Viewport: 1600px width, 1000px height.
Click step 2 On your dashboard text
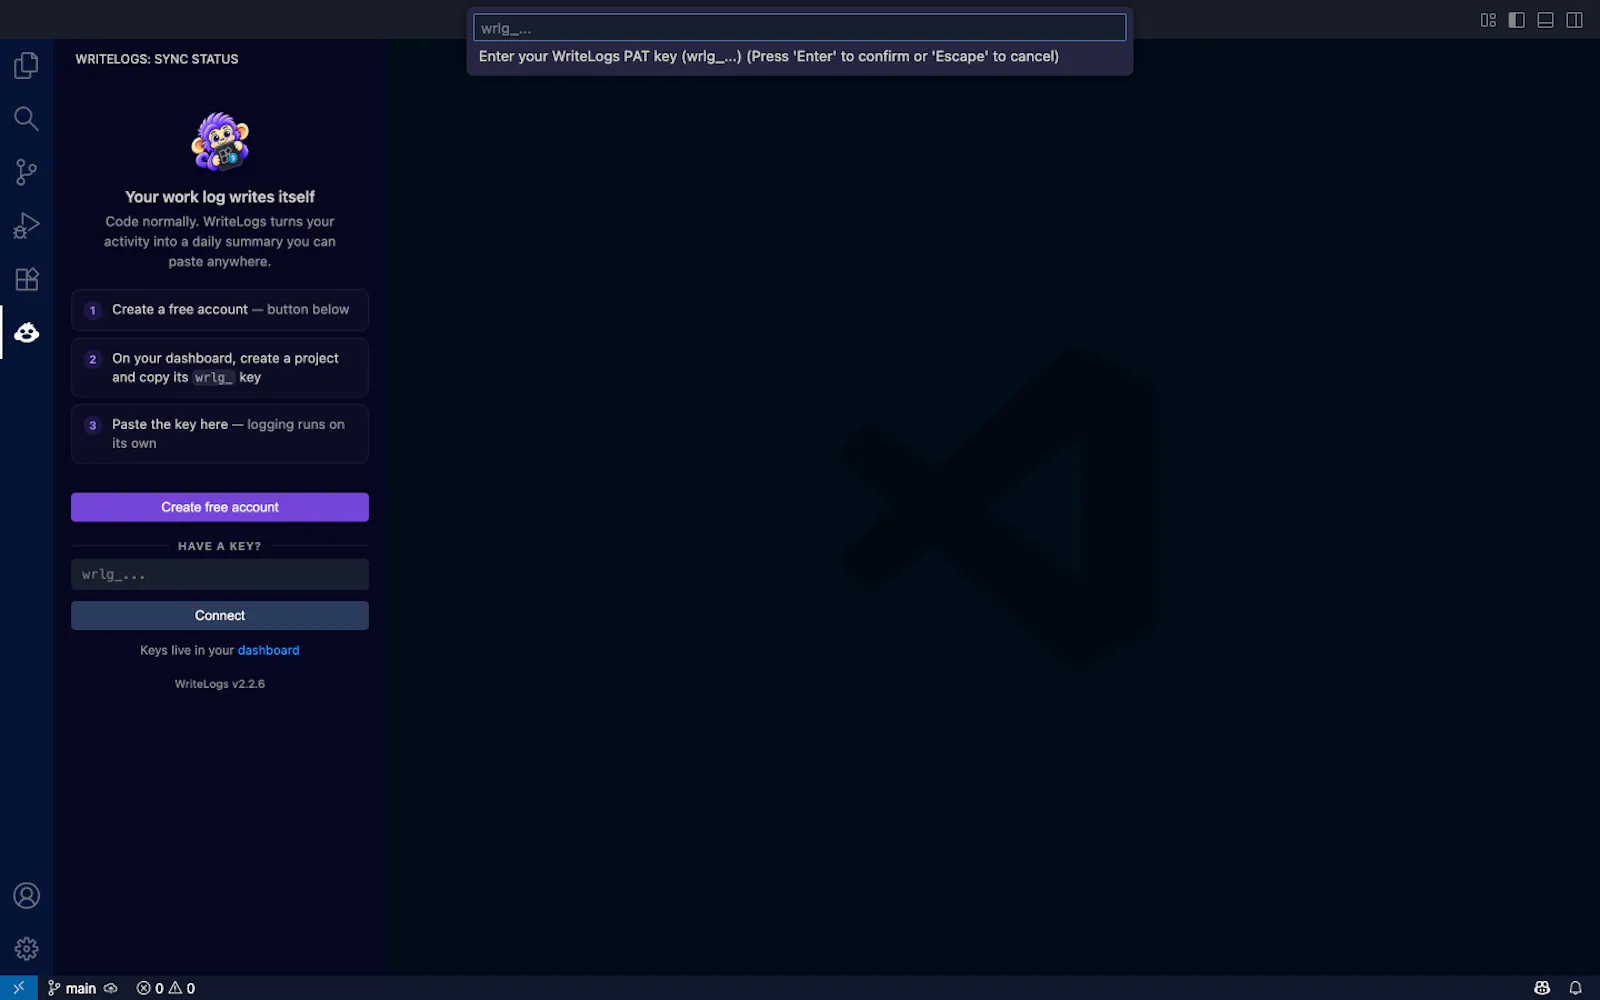220,367
